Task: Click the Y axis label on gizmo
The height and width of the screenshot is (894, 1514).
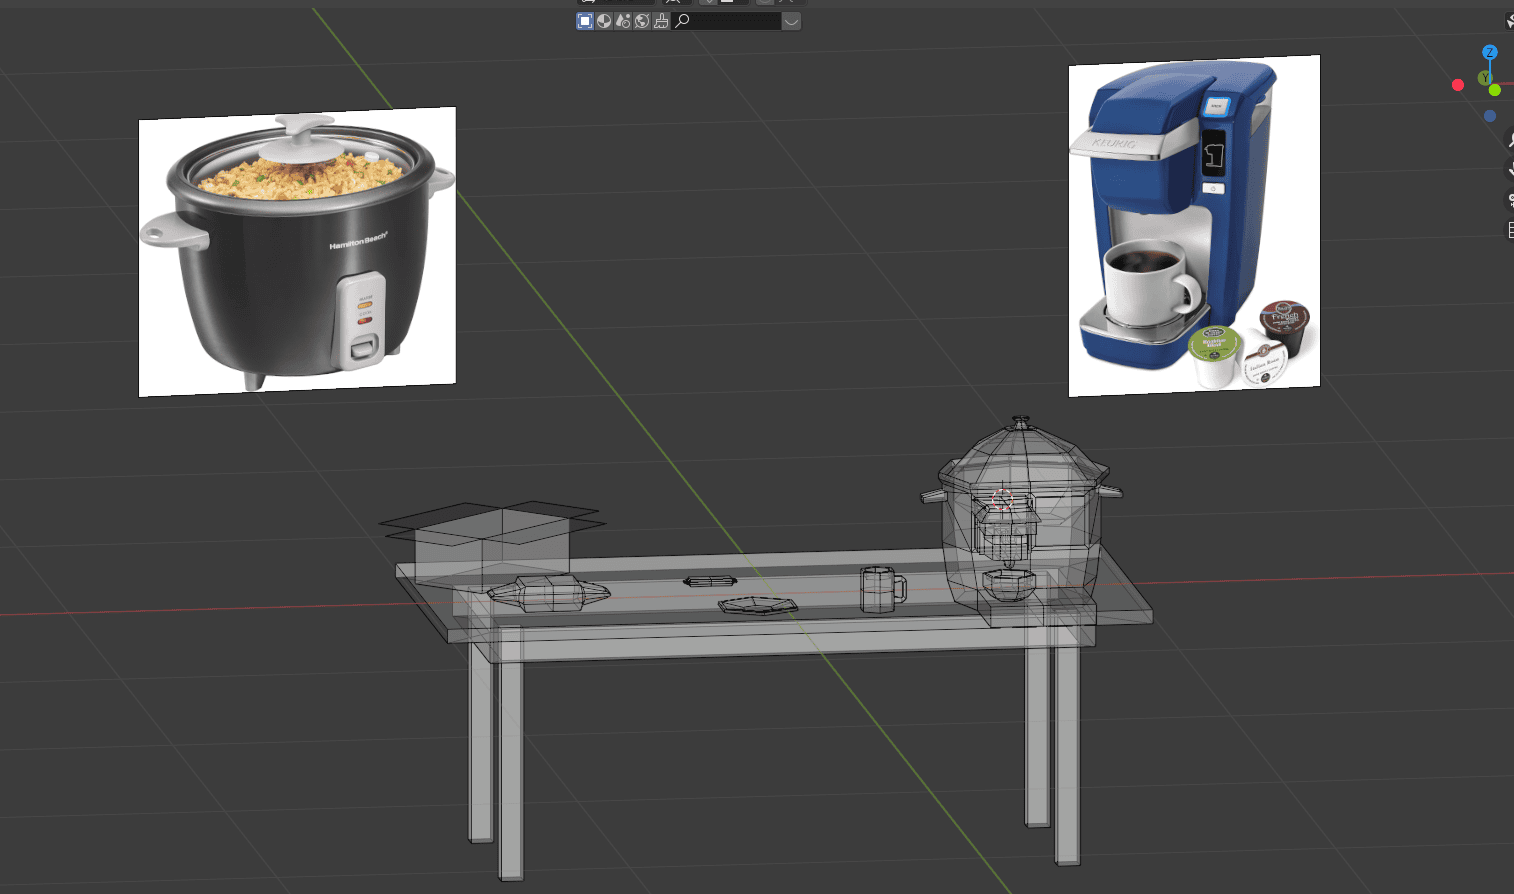Action: tap(1485, 78)
